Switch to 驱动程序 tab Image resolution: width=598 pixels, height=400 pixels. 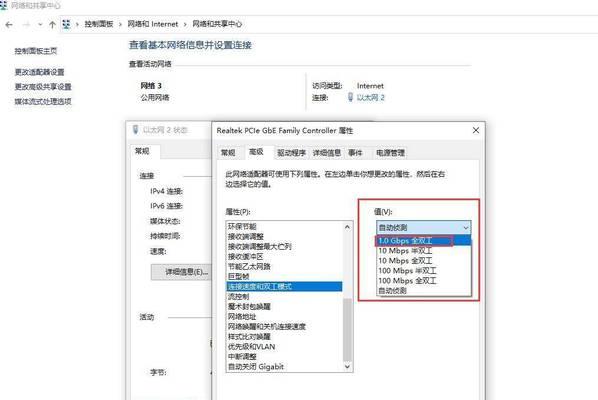click(291, 153)
